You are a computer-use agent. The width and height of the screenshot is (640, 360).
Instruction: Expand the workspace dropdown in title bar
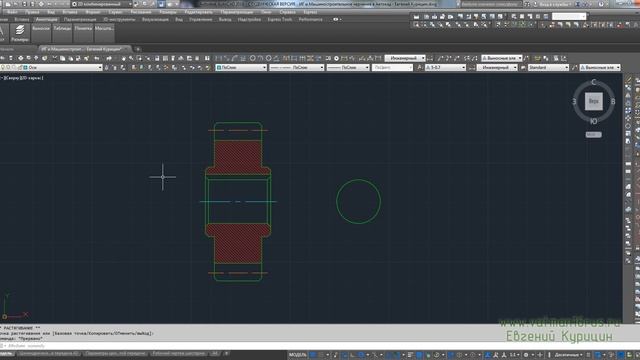click(130, 4)
